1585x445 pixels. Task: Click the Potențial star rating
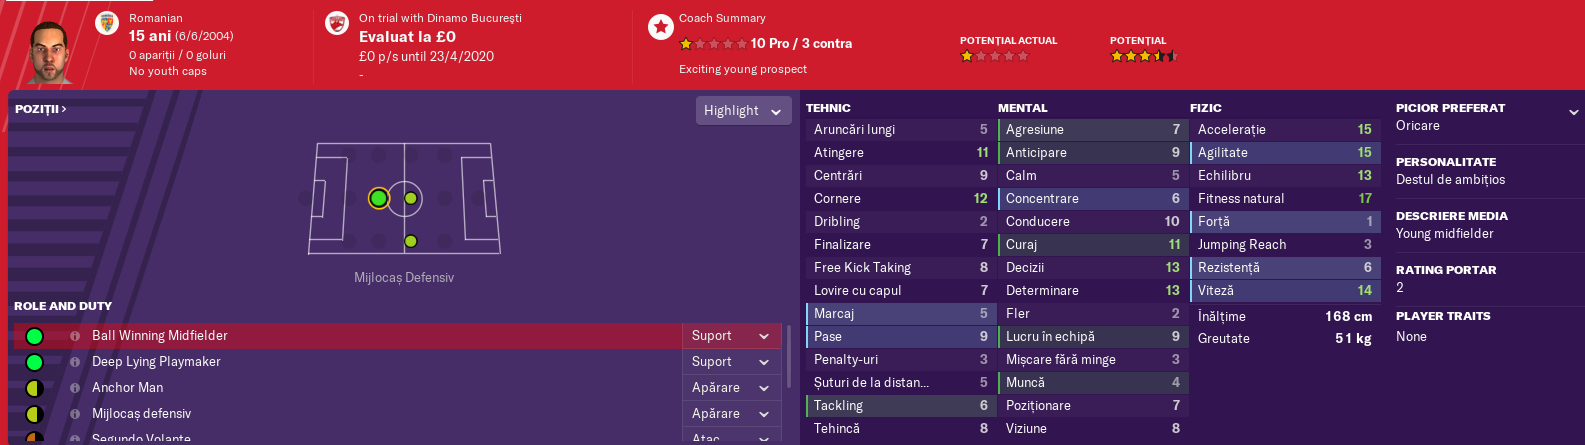[1143, 56]
